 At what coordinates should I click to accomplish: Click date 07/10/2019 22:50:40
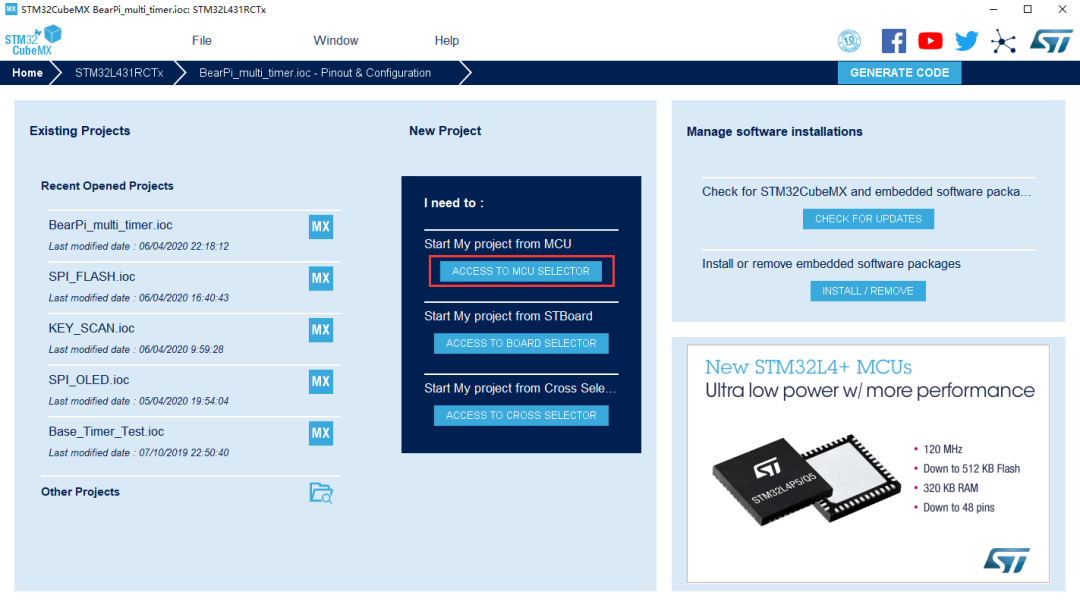pos(184,453)
